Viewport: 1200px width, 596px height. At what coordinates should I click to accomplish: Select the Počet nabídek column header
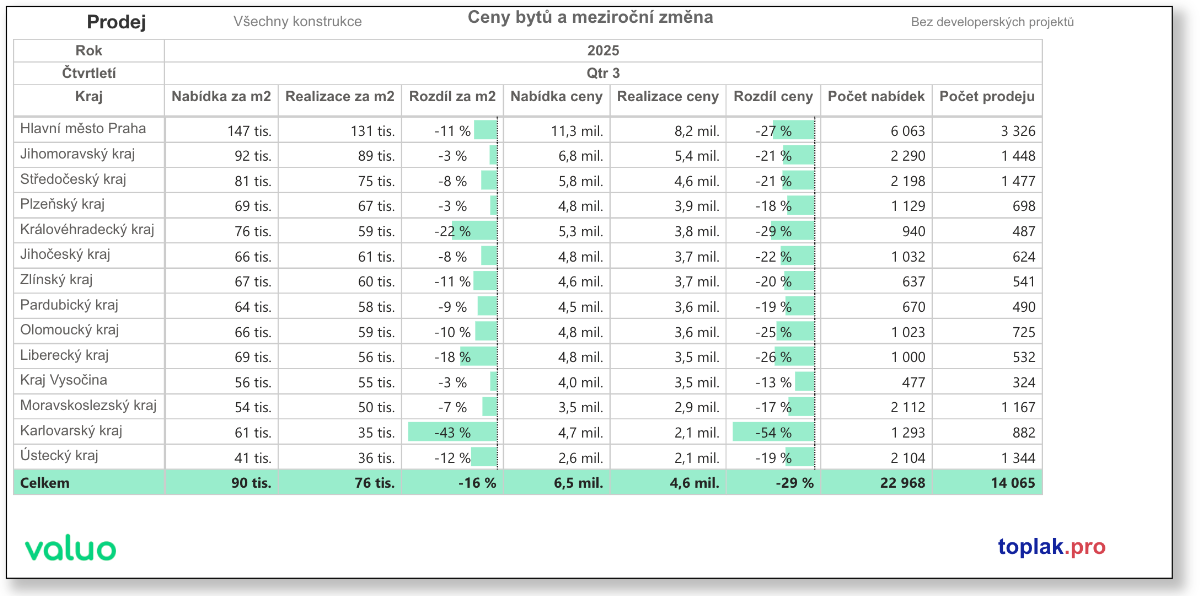pyautogui.click(x=876, y=97)
